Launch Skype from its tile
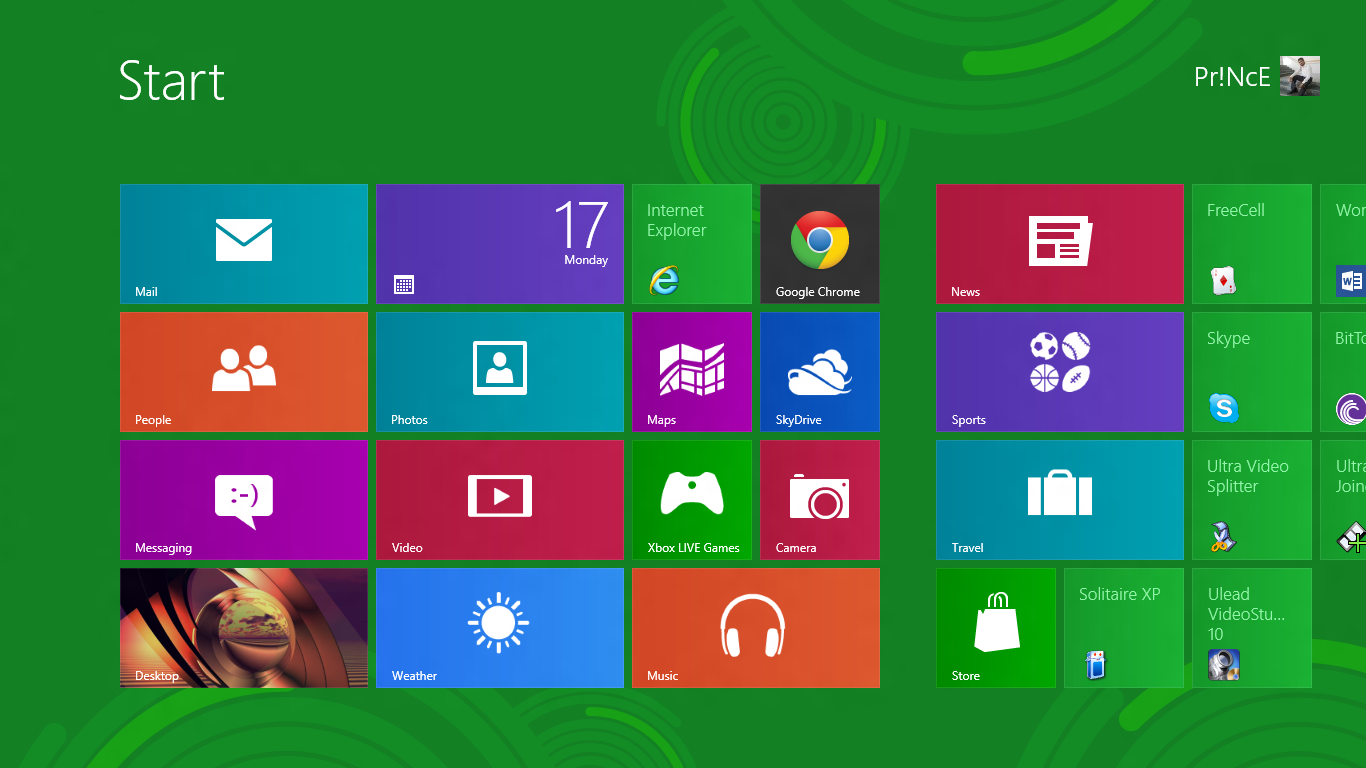This screenshot has height=768, width=1366. coord(1251,371)
